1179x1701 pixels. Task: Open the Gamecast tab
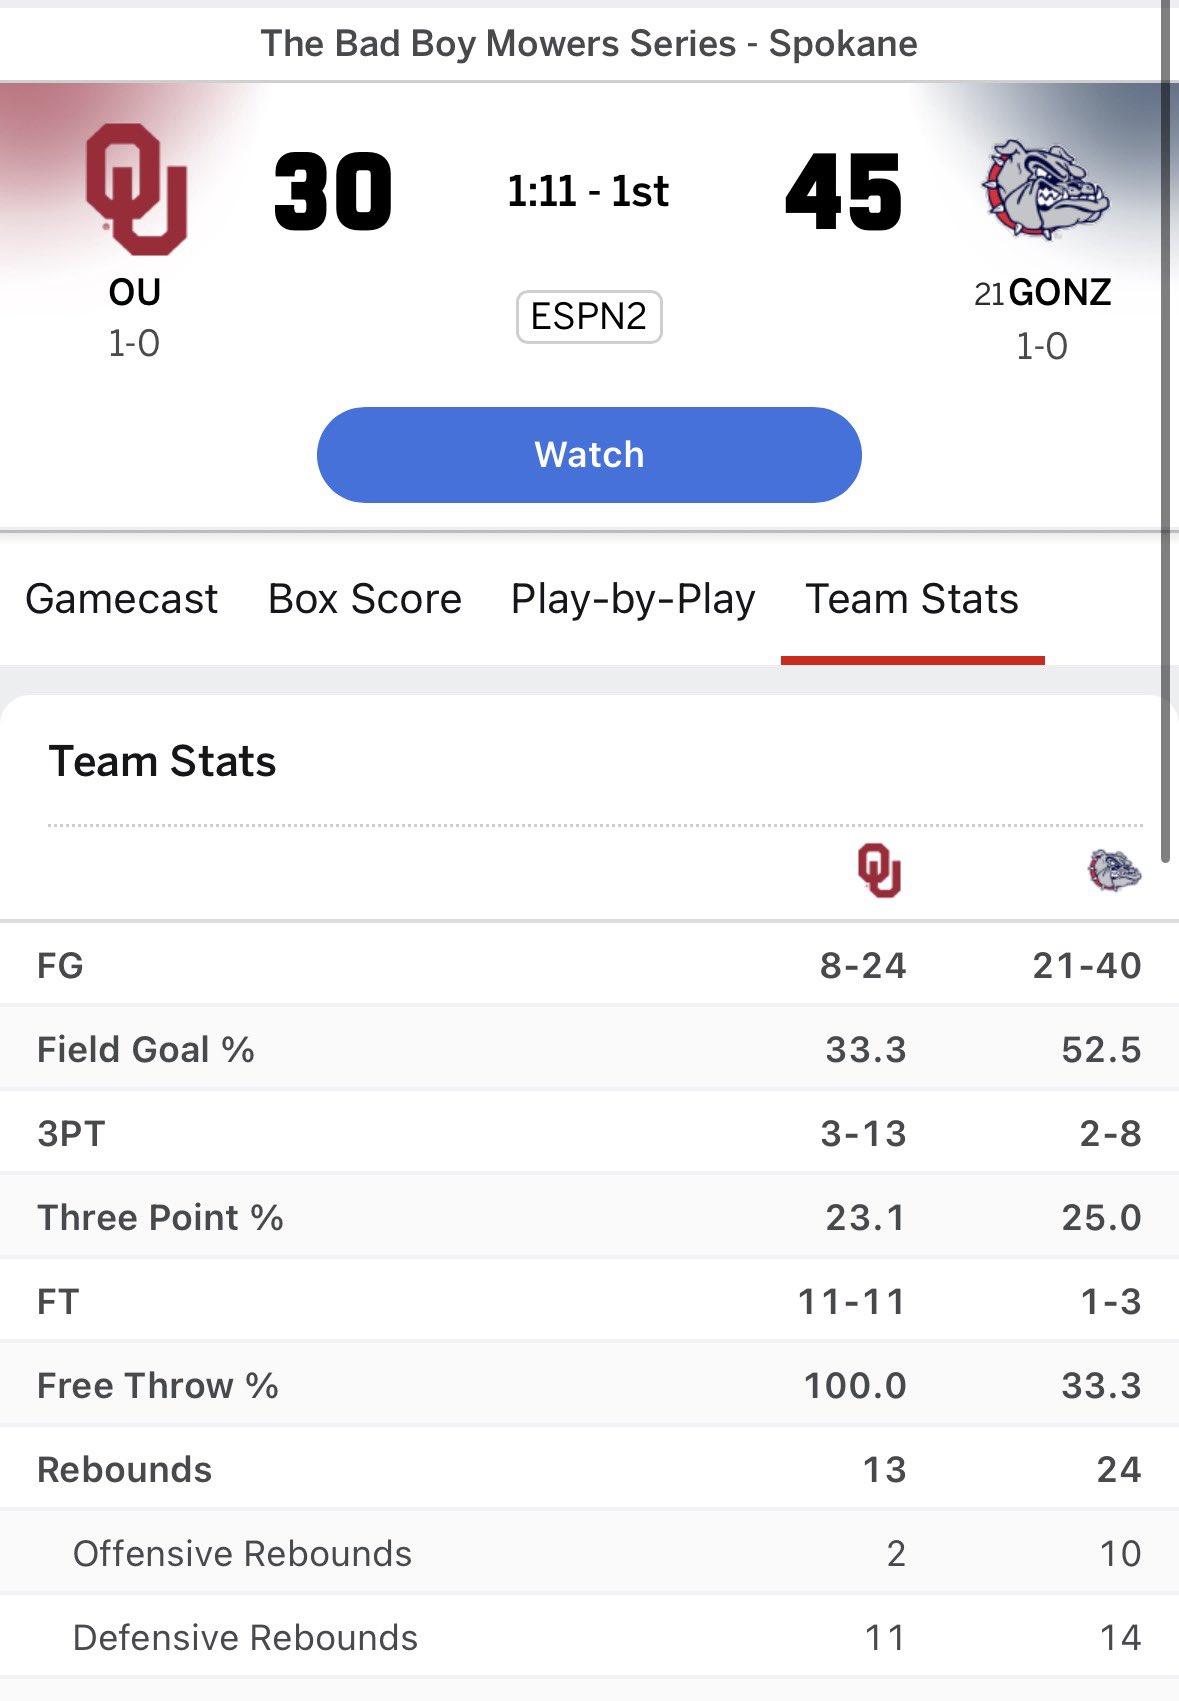point(121,599)
